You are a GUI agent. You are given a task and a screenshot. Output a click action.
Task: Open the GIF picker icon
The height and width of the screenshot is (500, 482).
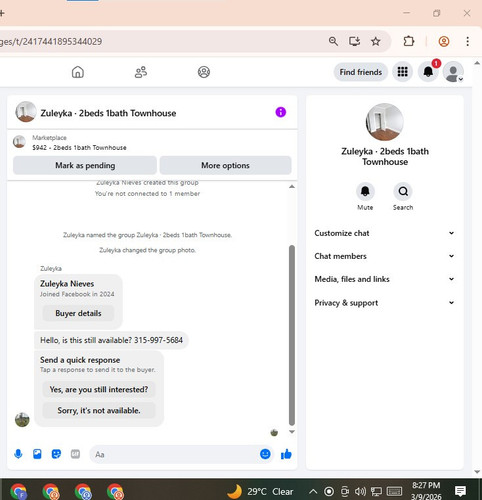[75, 454]
